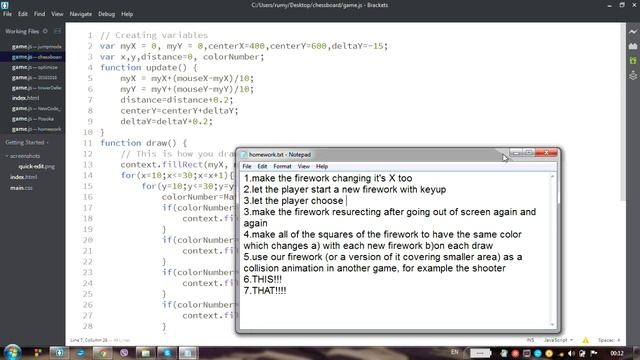
Task: Toggle INS insert mode in the status bar
Action: (x=530, y=340)
